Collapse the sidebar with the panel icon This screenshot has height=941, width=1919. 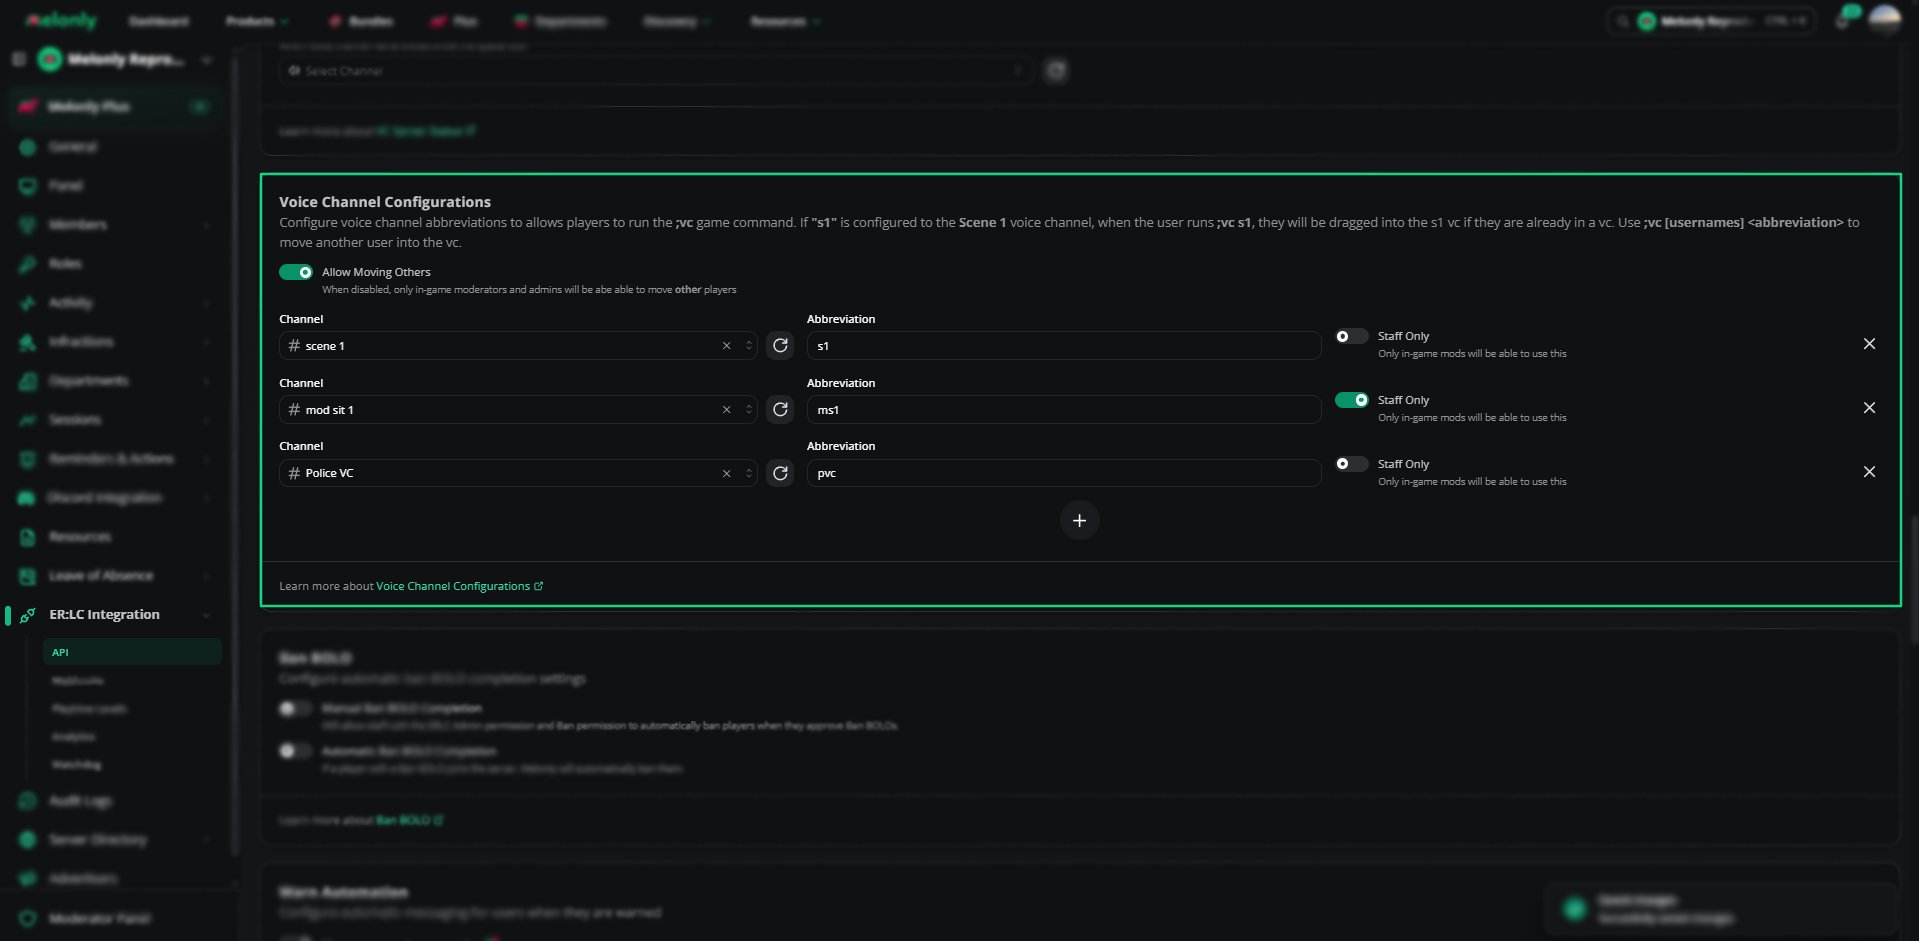pyautogui.click(x=18, y=60)
